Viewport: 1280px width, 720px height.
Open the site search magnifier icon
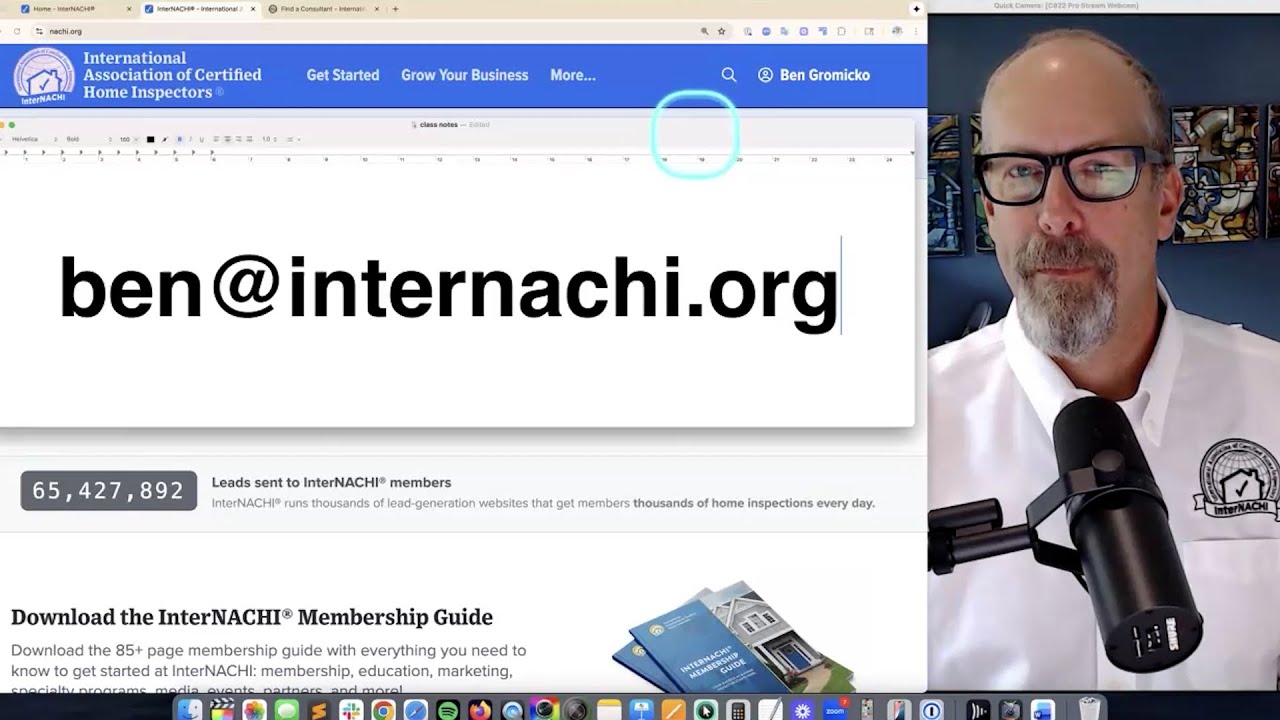(x=729, y=75)
